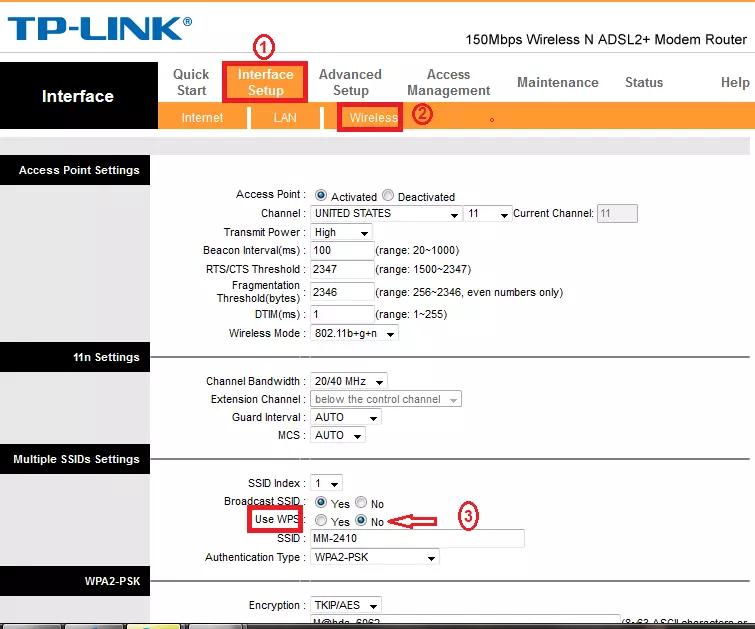Click the Beacon Interval input field

[342, 250]
